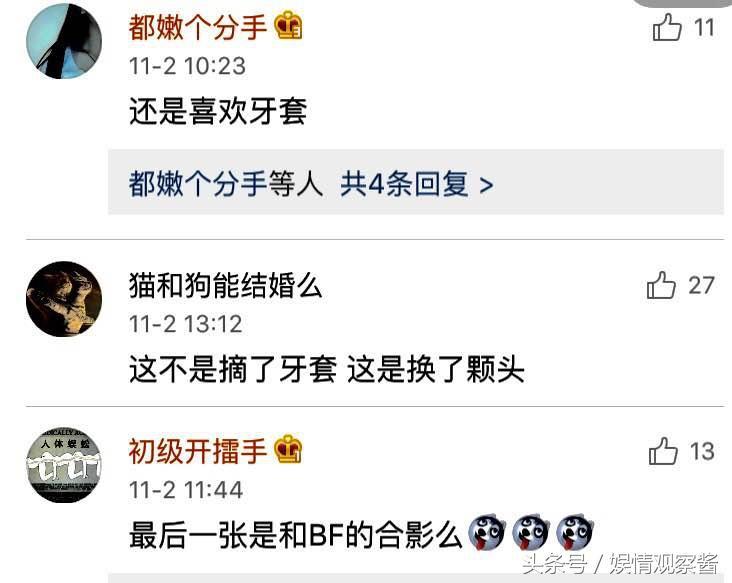Click the timestamp 11-2 13:12
The height and width of the screenshot is (583, 732).
coord(186,323)
